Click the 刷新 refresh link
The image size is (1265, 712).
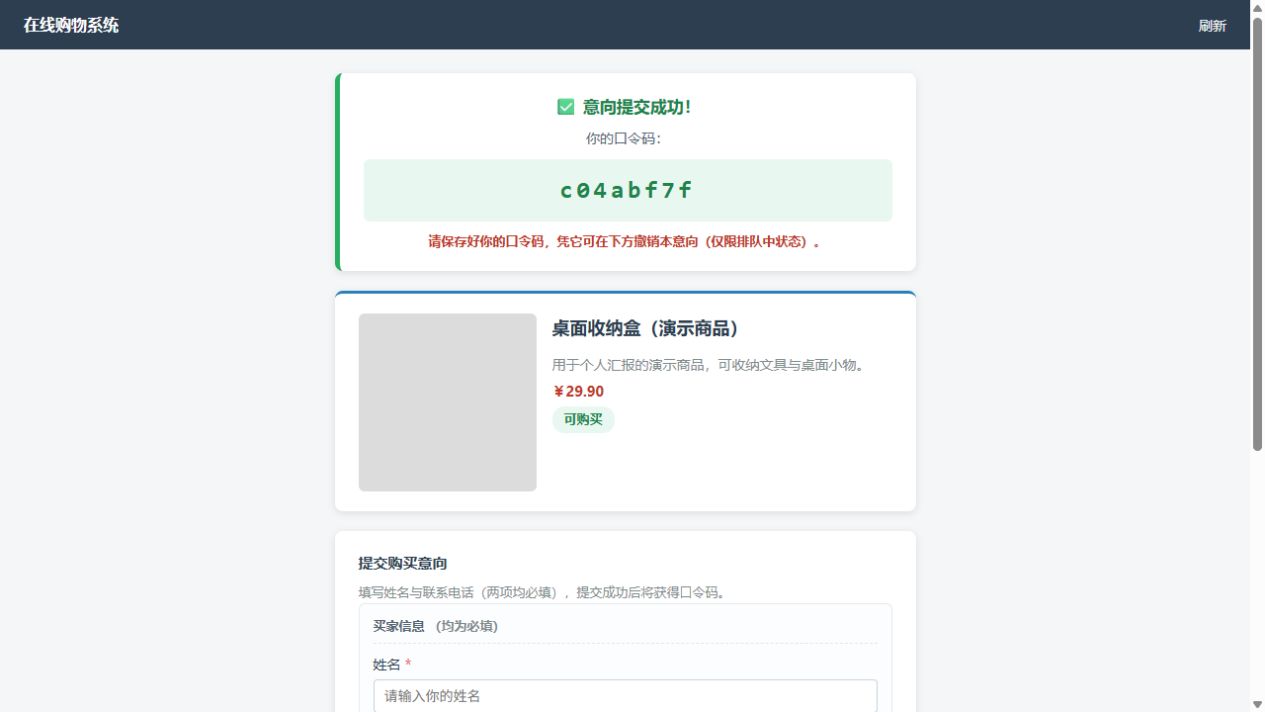point(1212,26)
